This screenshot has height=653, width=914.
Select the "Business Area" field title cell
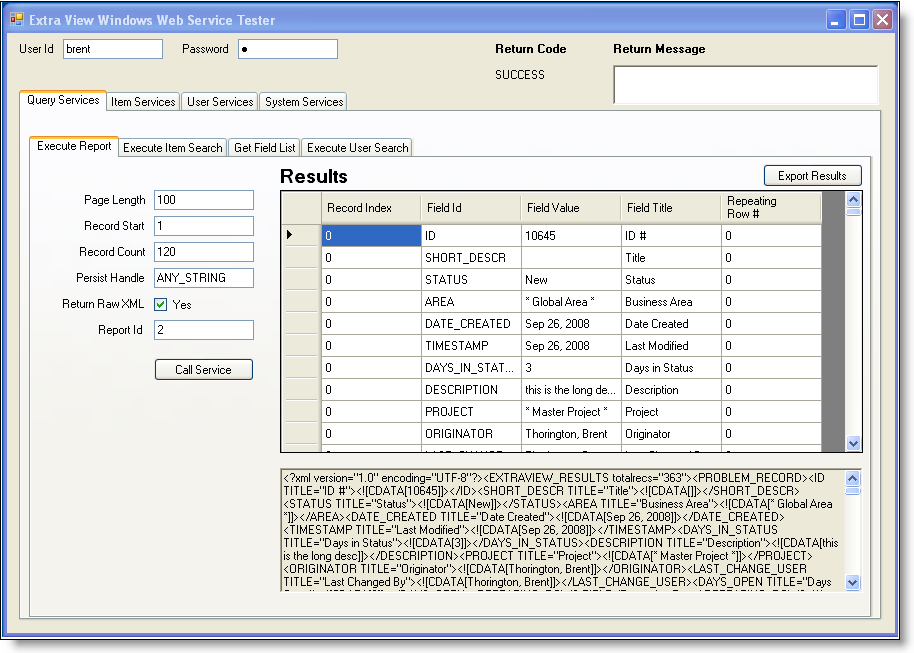pyautogui.click(x=671, y=302)
